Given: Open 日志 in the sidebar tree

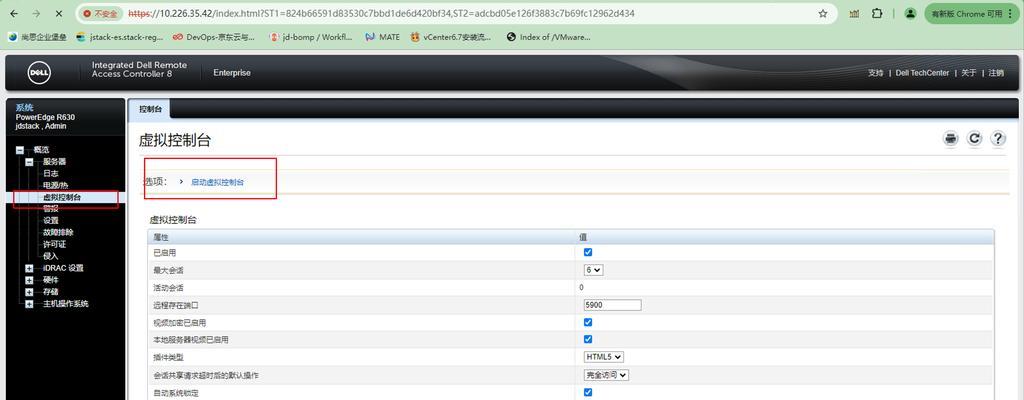Looking at the screenshot, I should point(51,174).
